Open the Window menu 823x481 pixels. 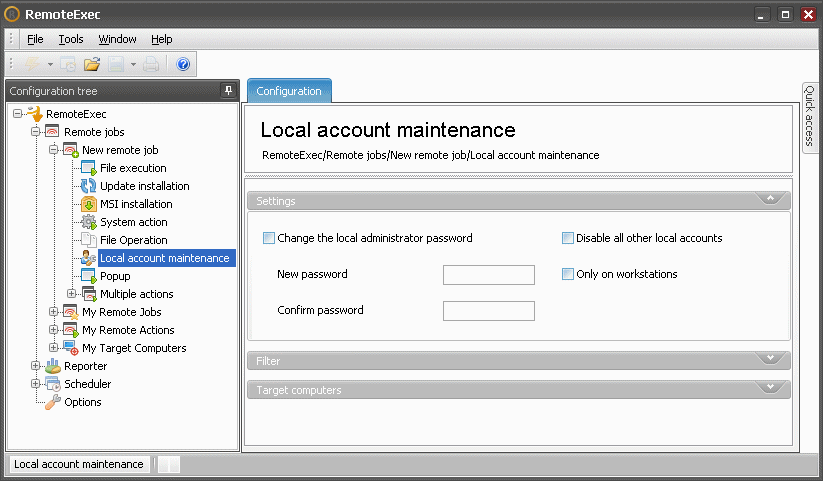118,39
